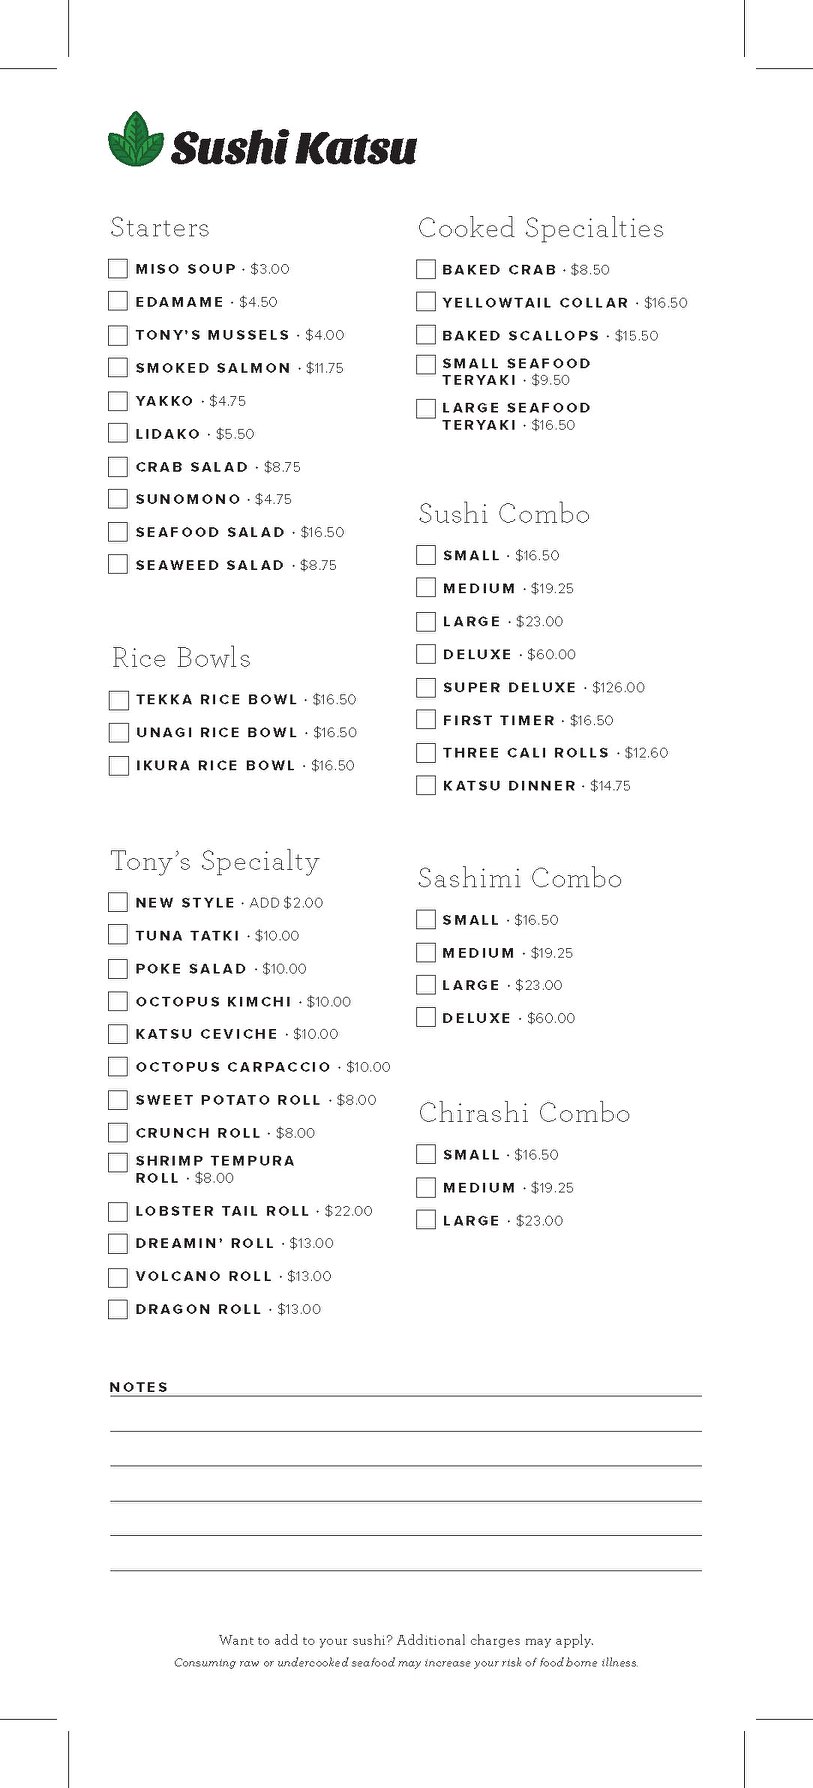Tick the Edamame checkbox

pyautogui.click(x=118, y=302)
